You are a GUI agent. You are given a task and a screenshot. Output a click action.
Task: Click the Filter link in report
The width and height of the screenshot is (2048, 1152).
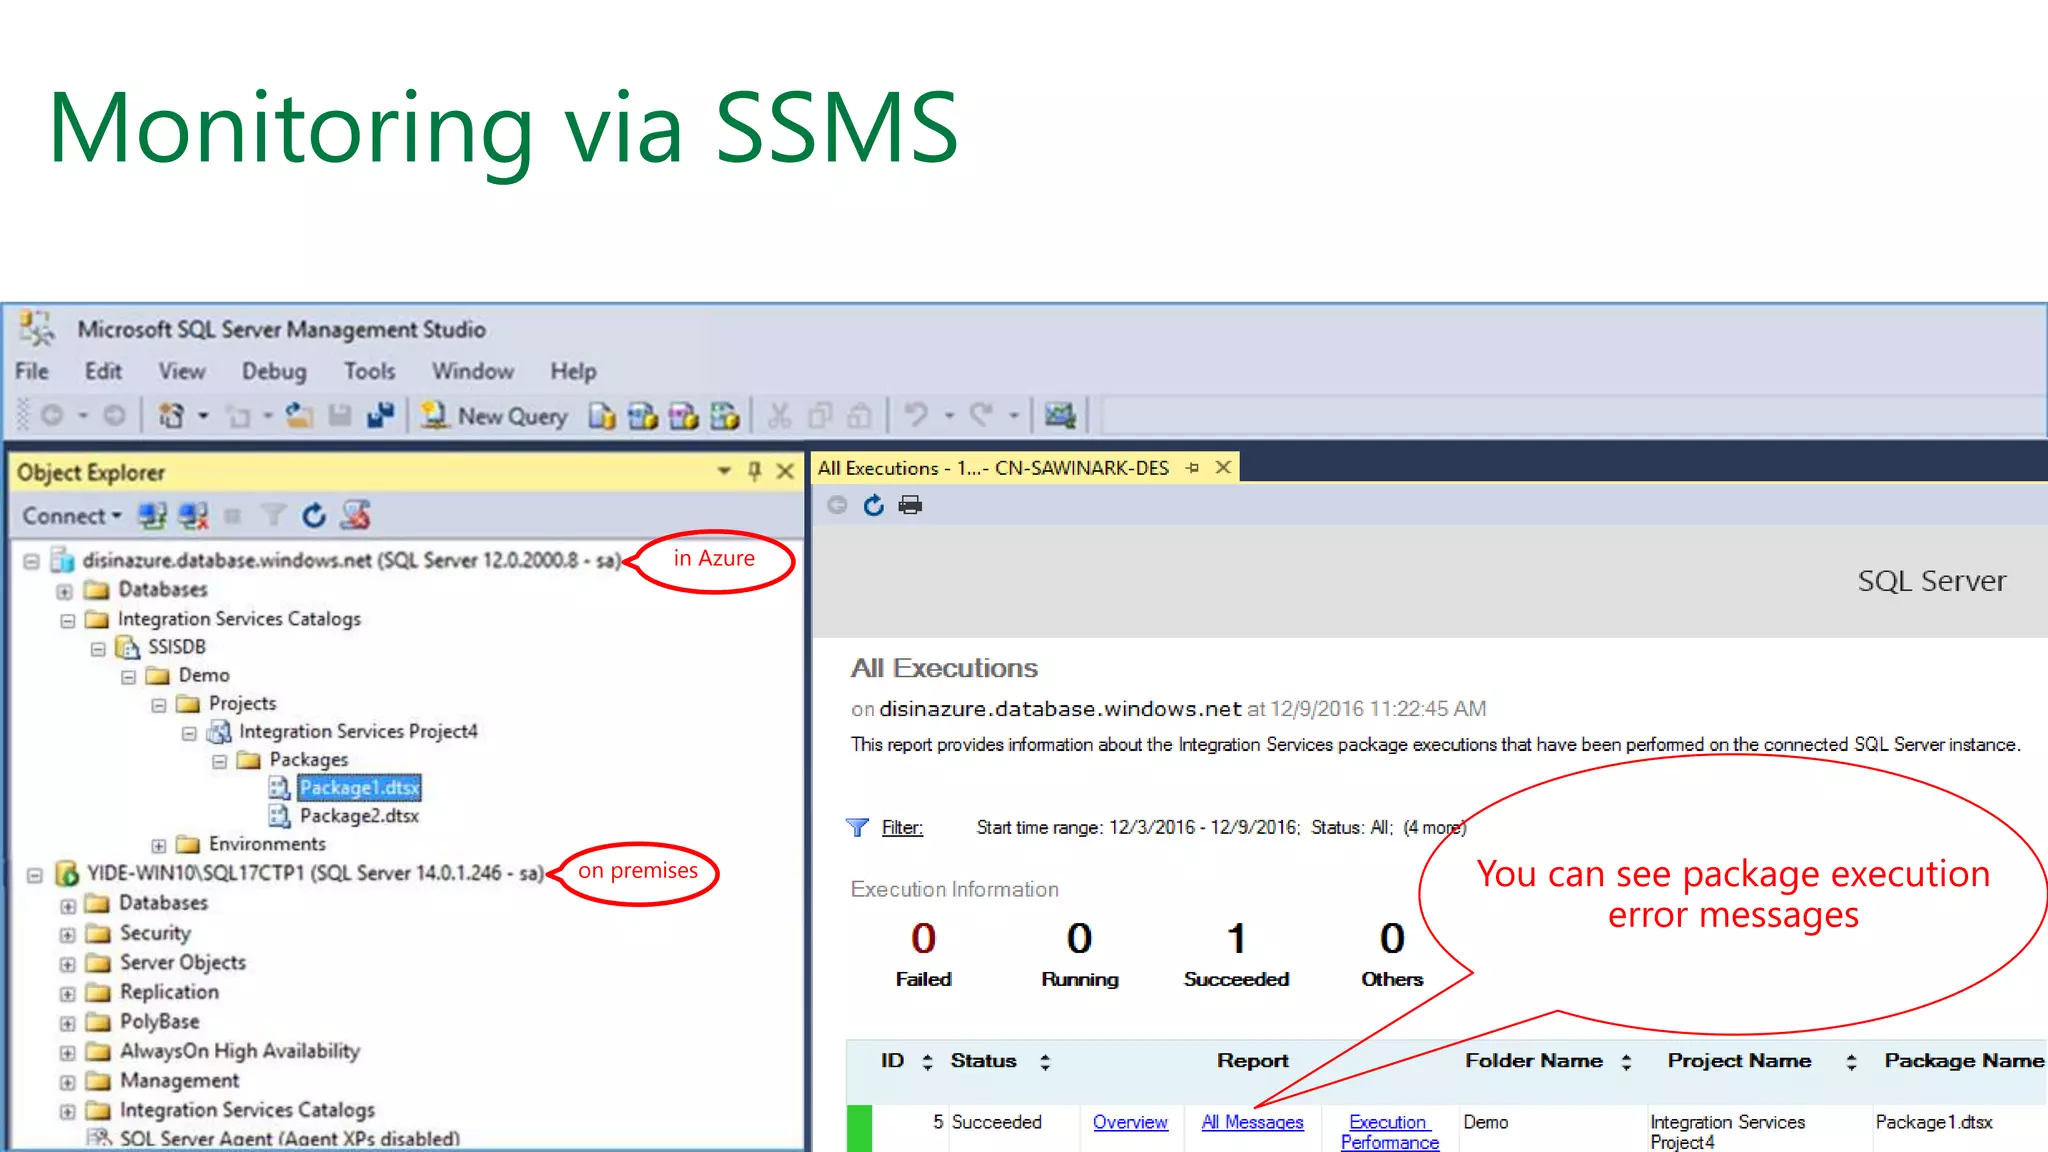click(902, 827)
